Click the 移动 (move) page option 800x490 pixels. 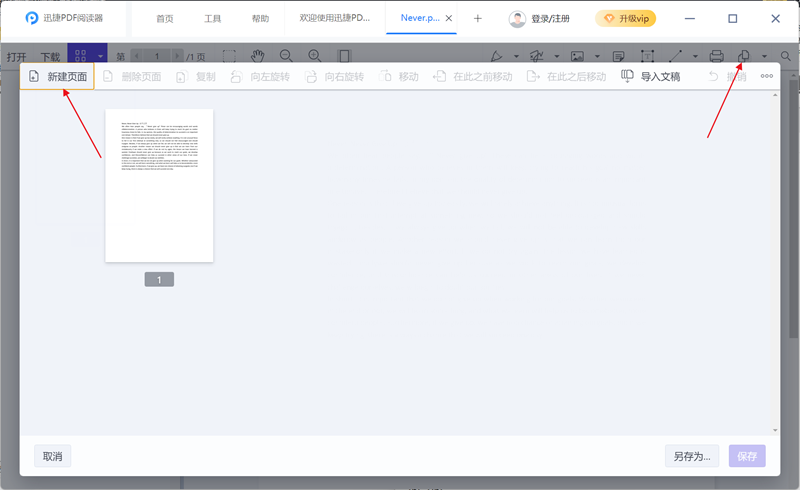399,77
